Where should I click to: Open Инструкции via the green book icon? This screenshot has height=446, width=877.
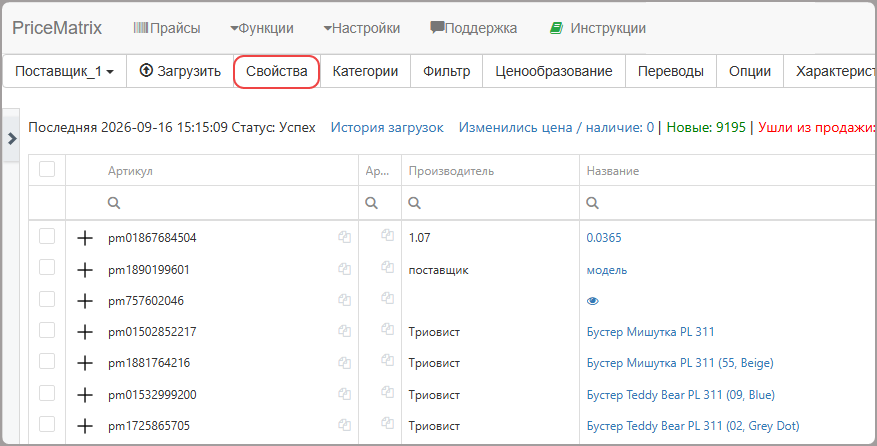556,28
